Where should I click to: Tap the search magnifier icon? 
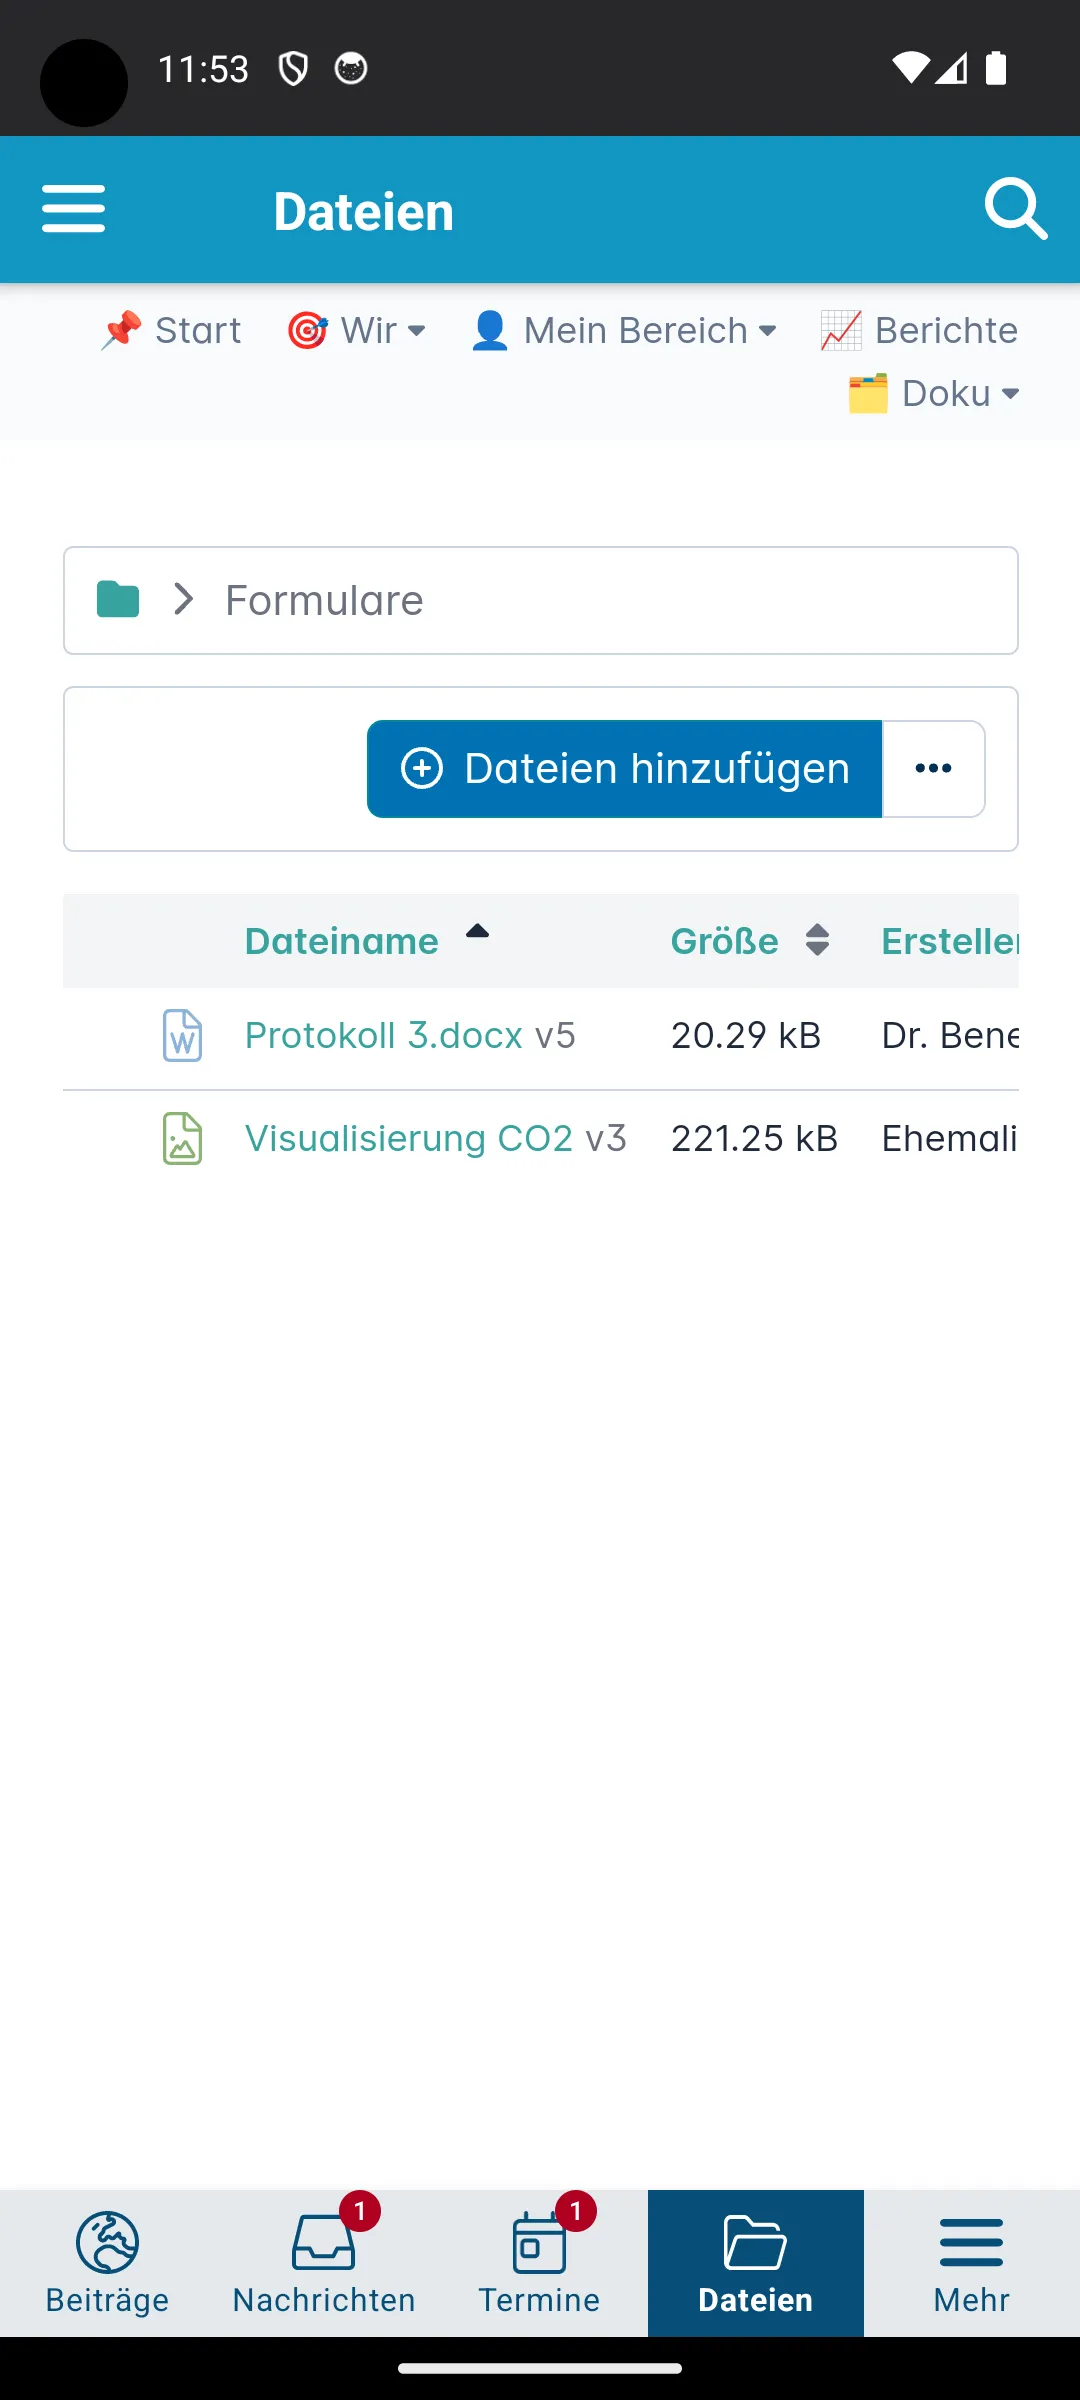tap(1016, 209)
